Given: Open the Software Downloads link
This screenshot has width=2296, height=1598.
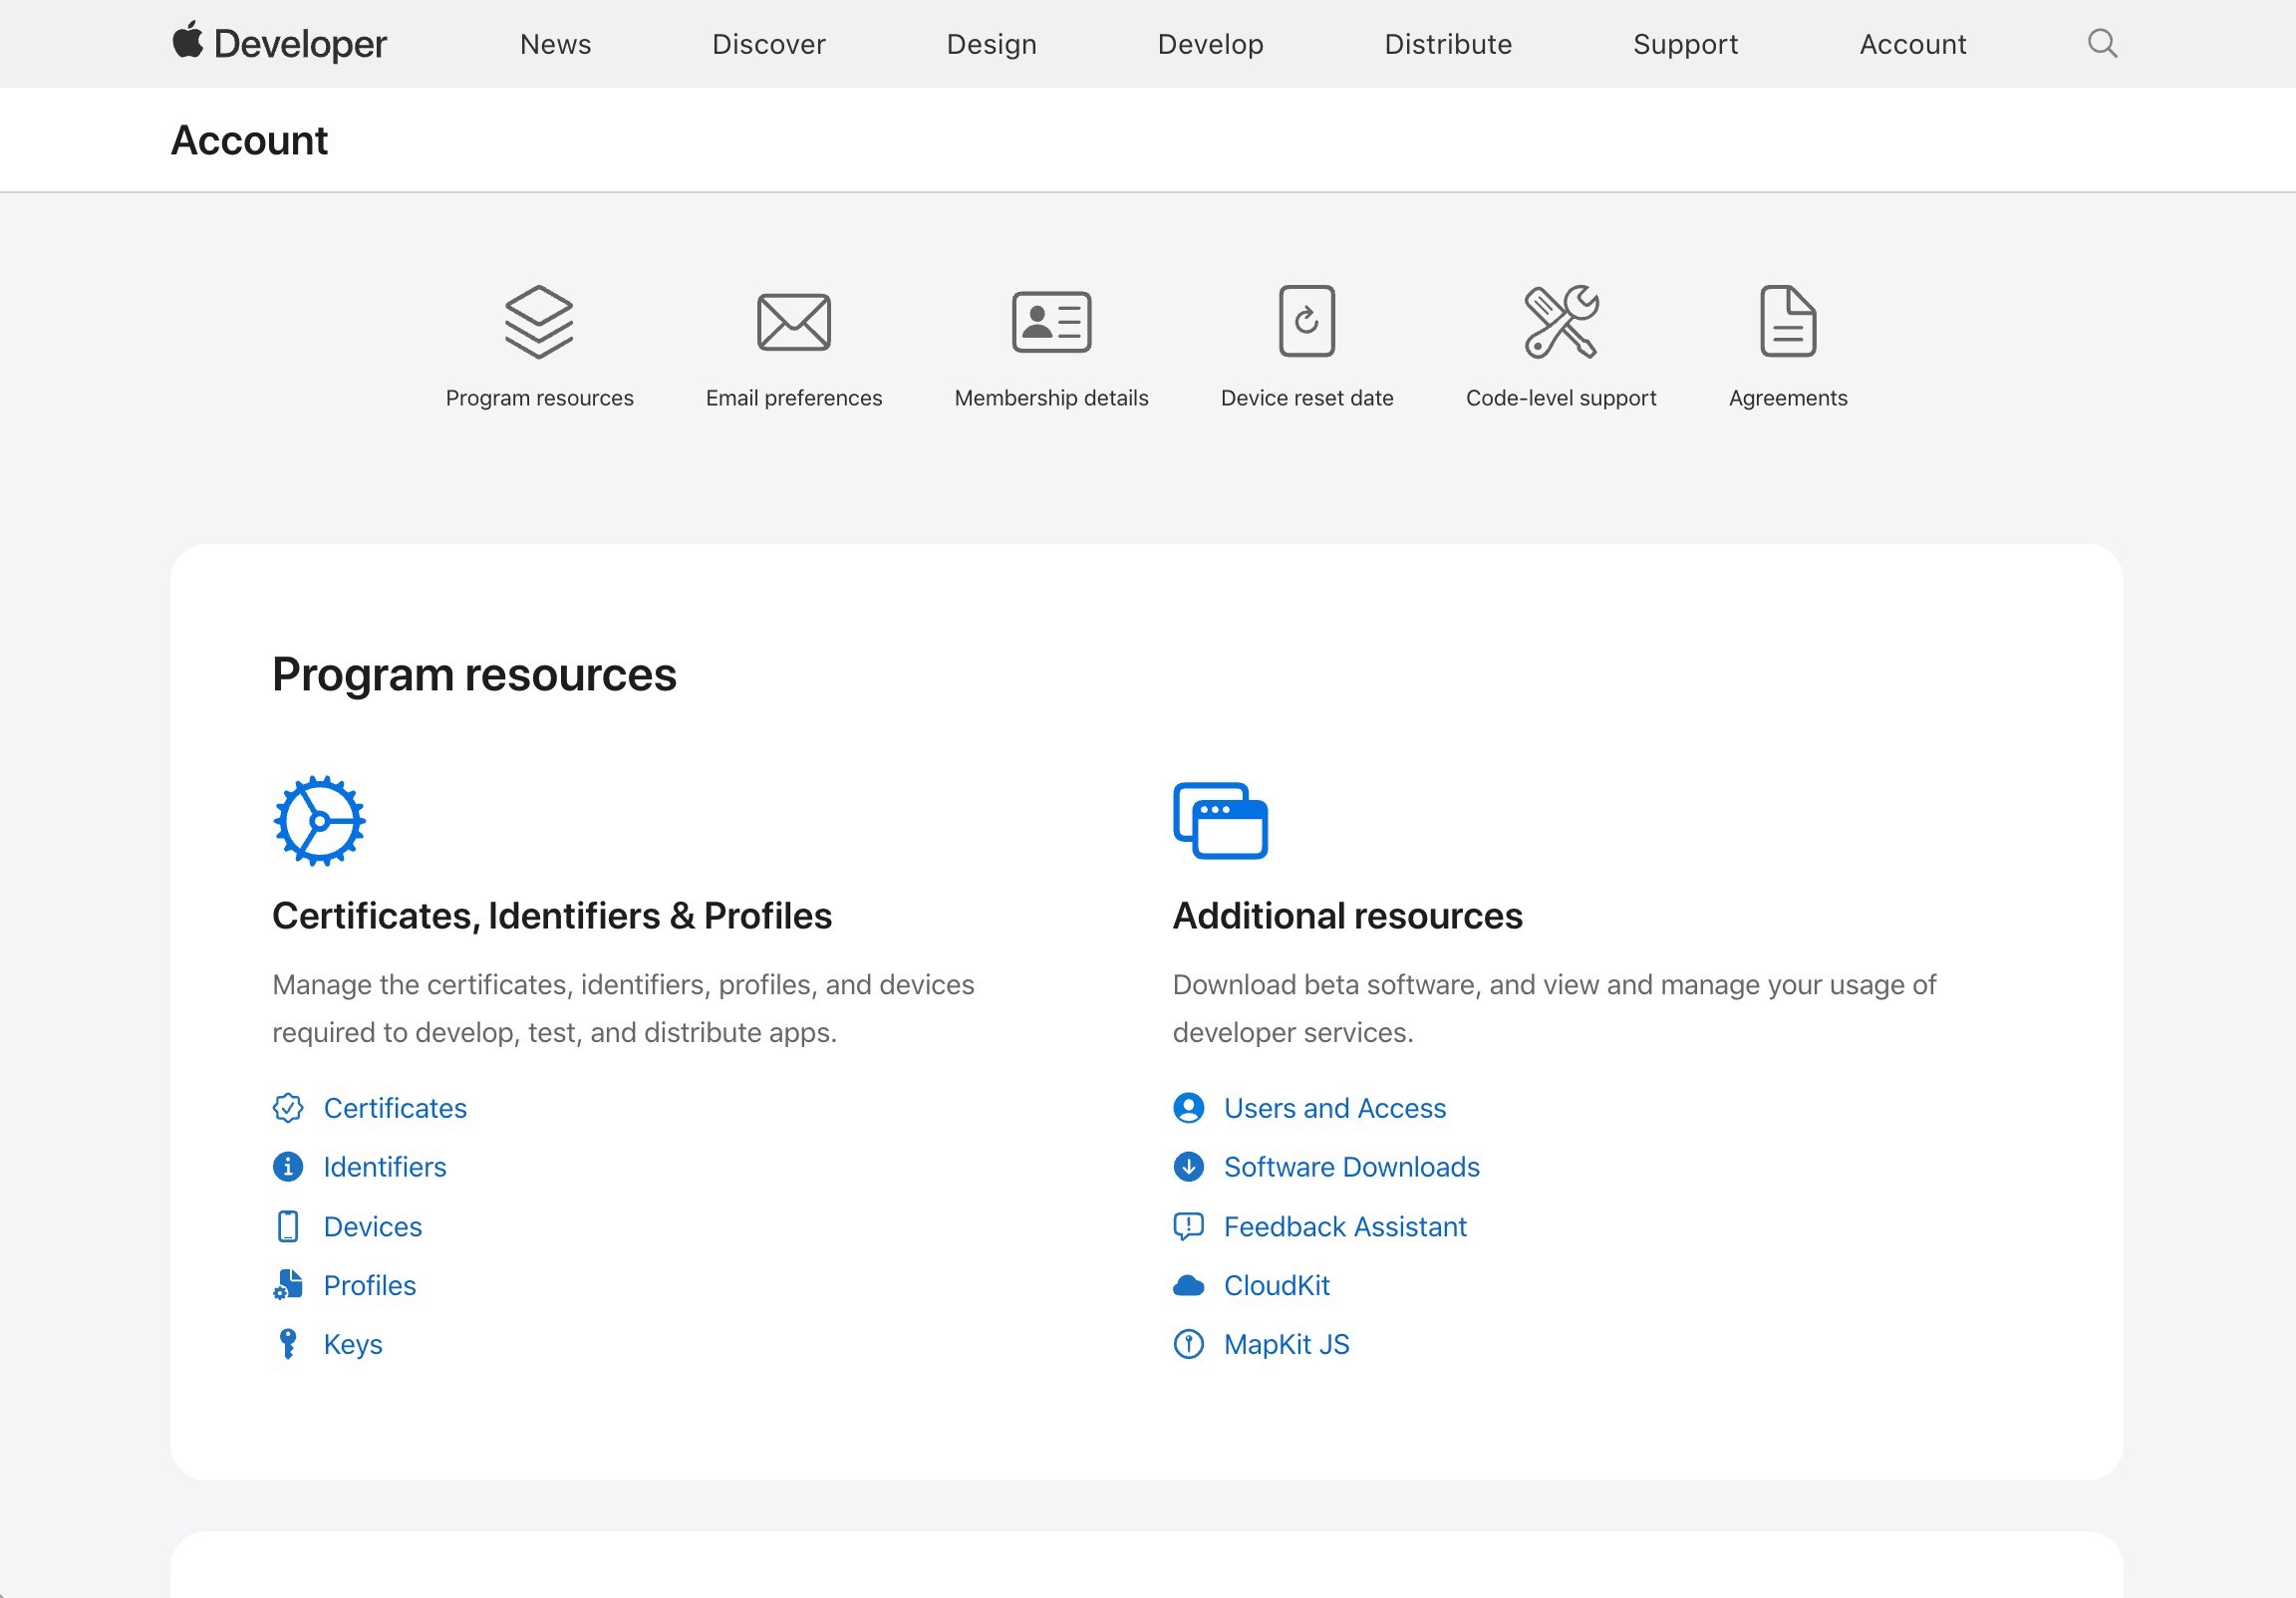Looking at the screenshot, I should (1352, 1167).
